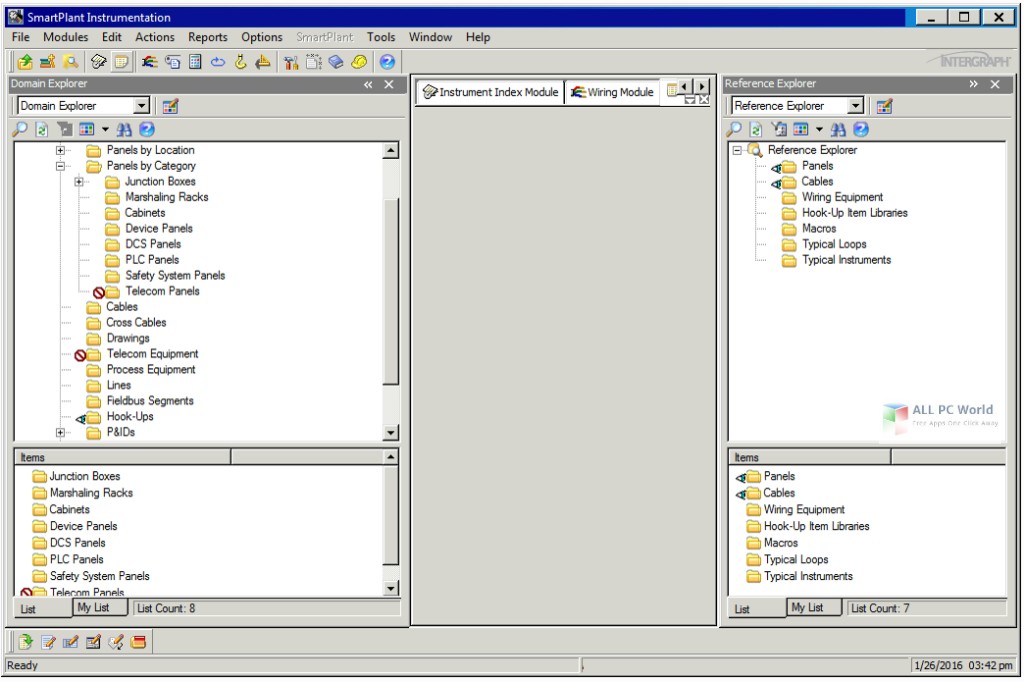Viewport: 1024px width, 682px height.
Task: Open the view style dropdown arrow in Reference Explorer
Action: (818, 128)
